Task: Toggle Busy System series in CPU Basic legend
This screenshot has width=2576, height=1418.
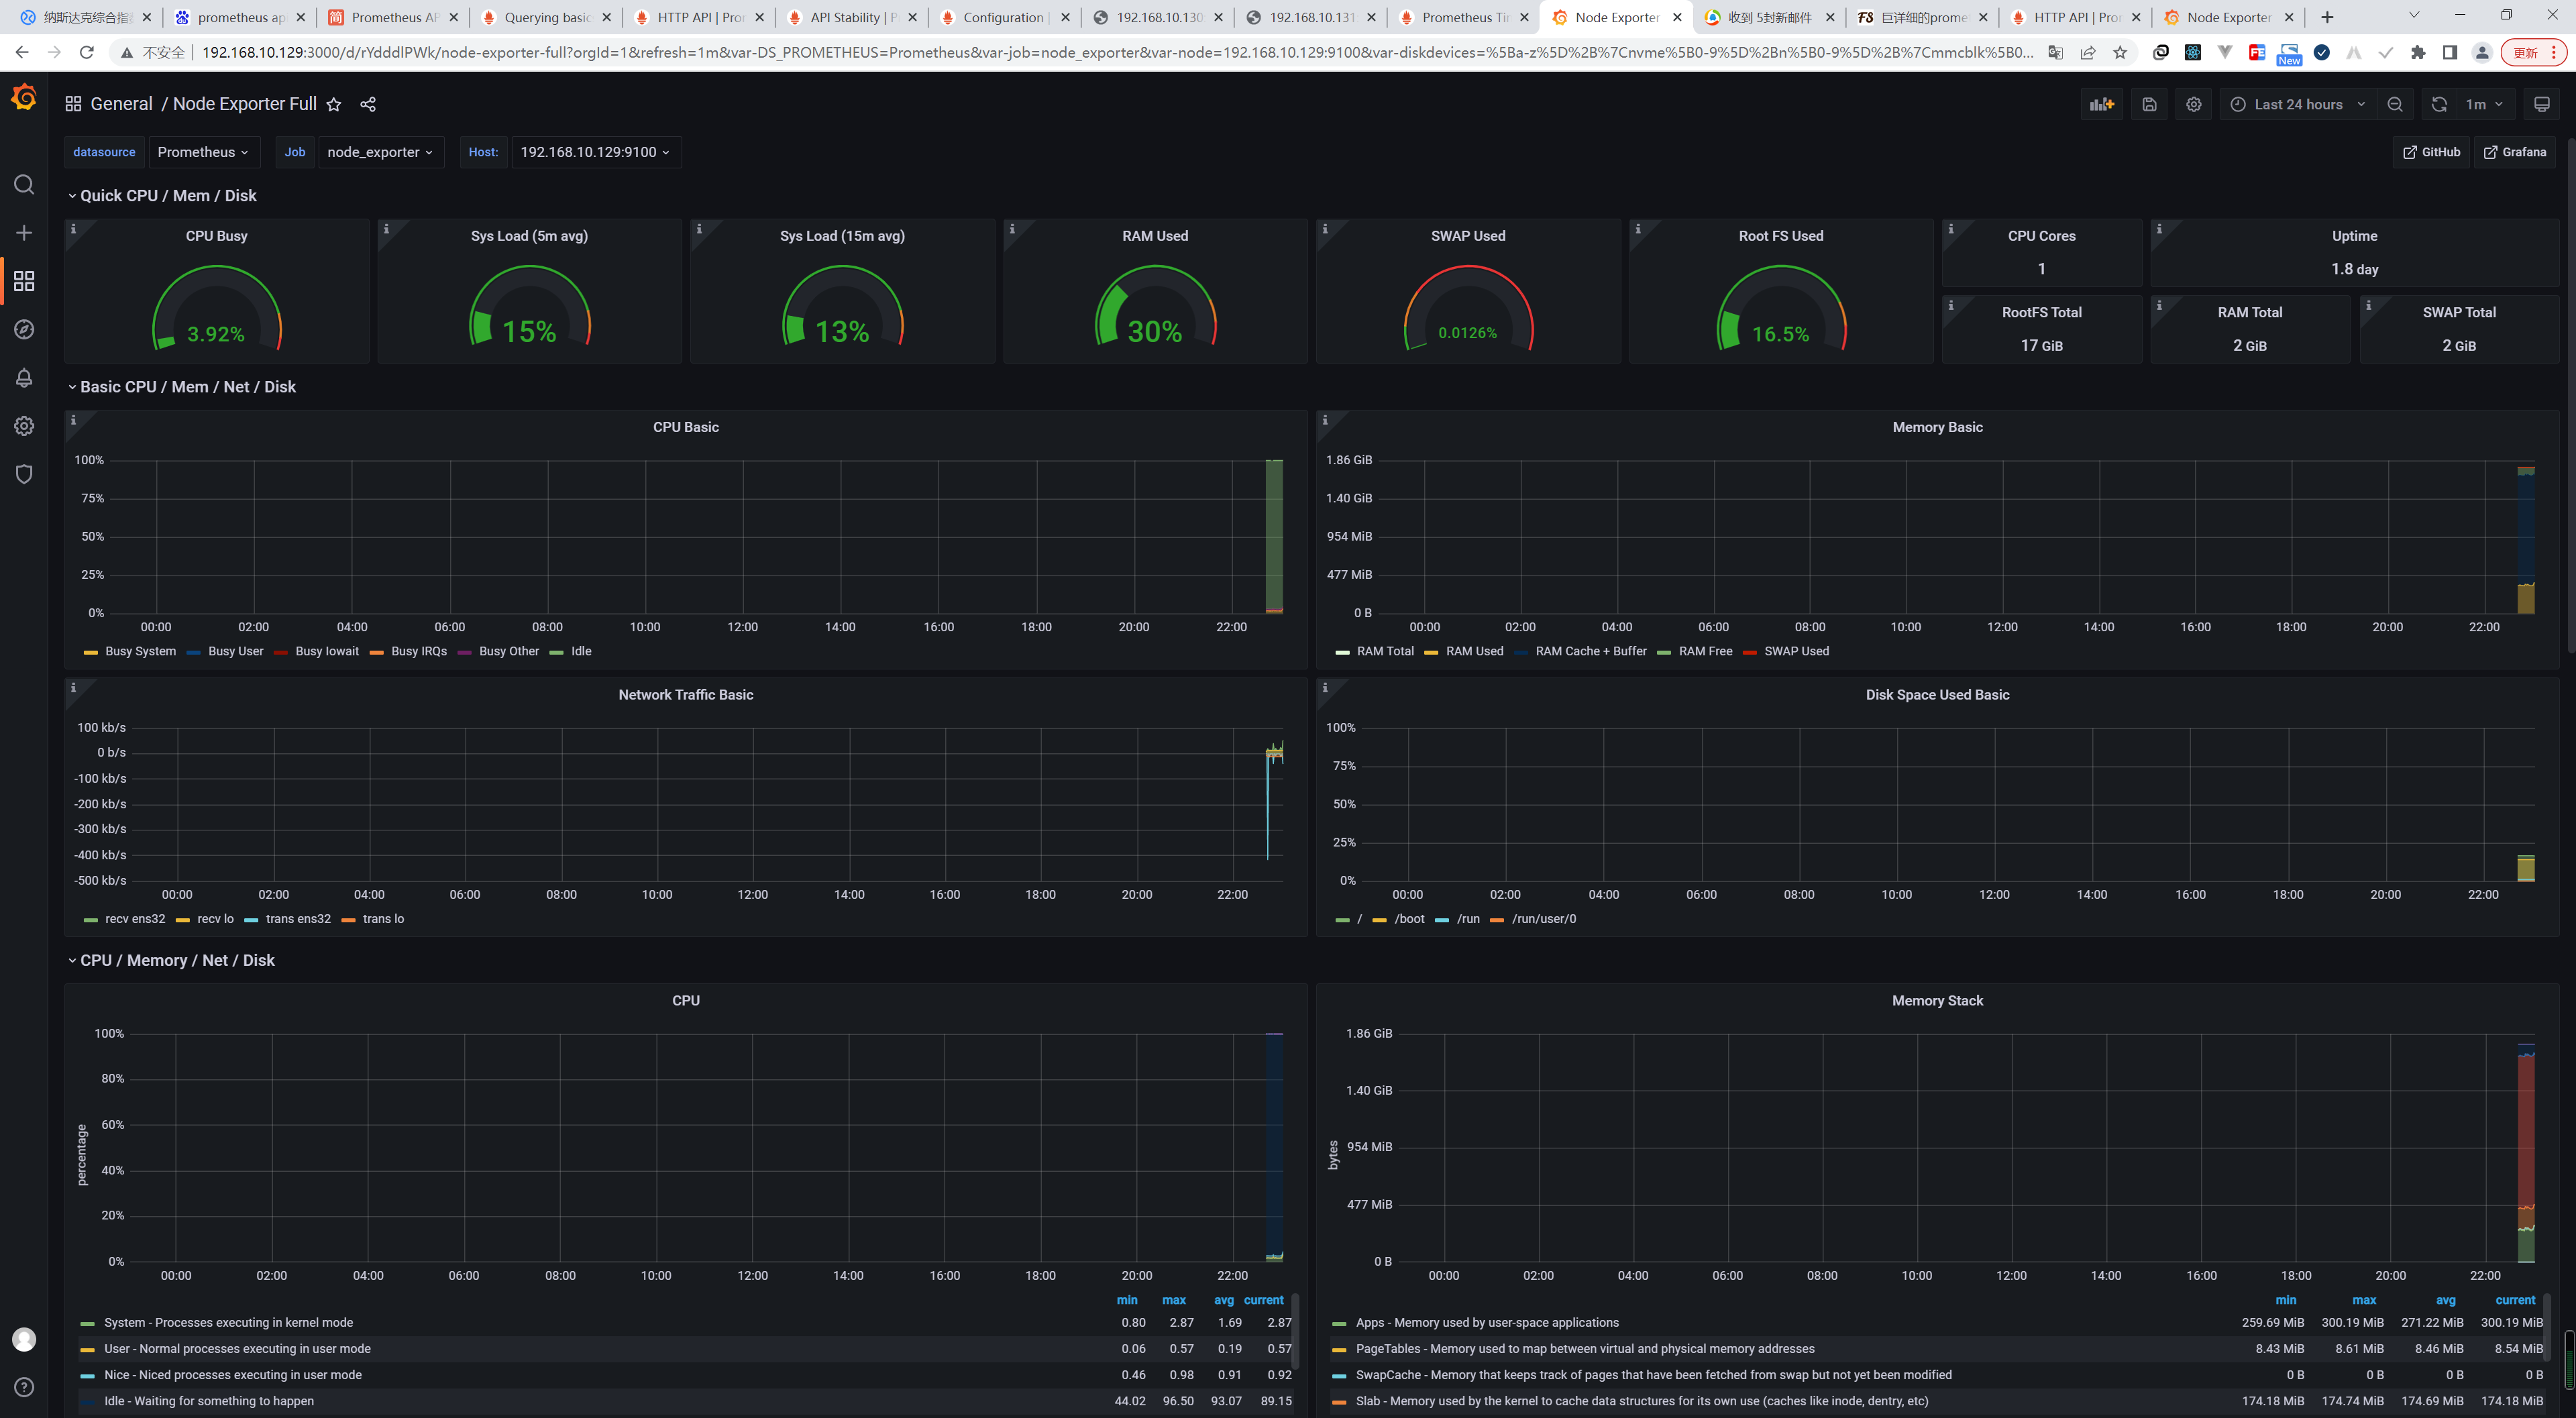Action: coord(140,651)
